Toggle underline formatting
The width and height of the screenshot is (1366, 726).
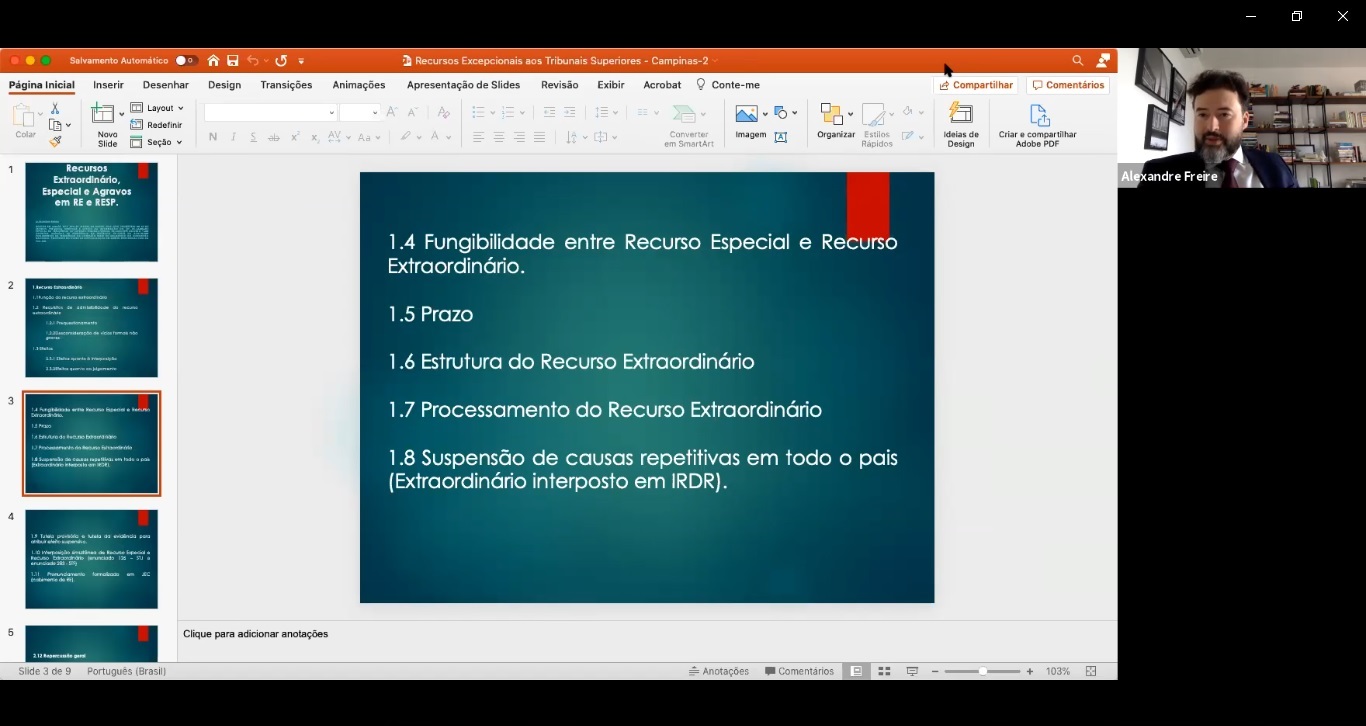[253, 137]
